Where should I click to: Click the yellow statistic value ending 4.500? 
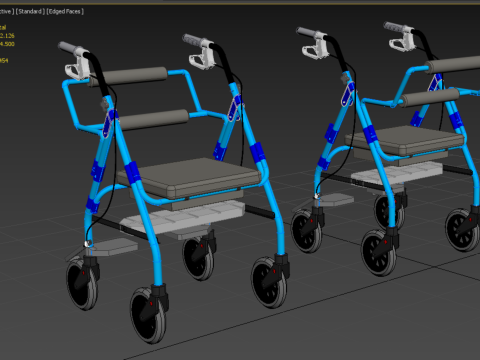7,44
